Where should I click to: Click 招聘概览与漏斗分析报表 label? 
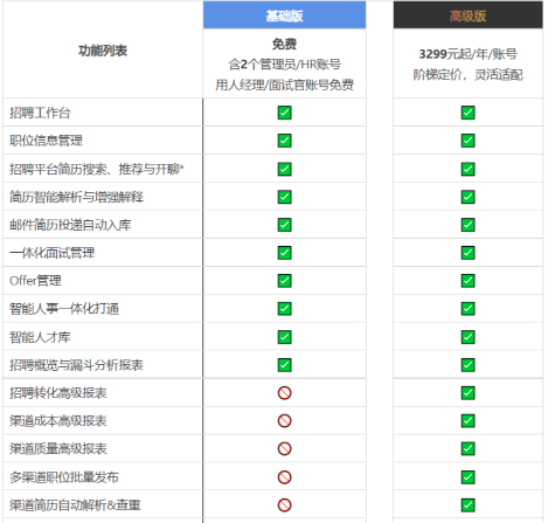tap(76, 365)
